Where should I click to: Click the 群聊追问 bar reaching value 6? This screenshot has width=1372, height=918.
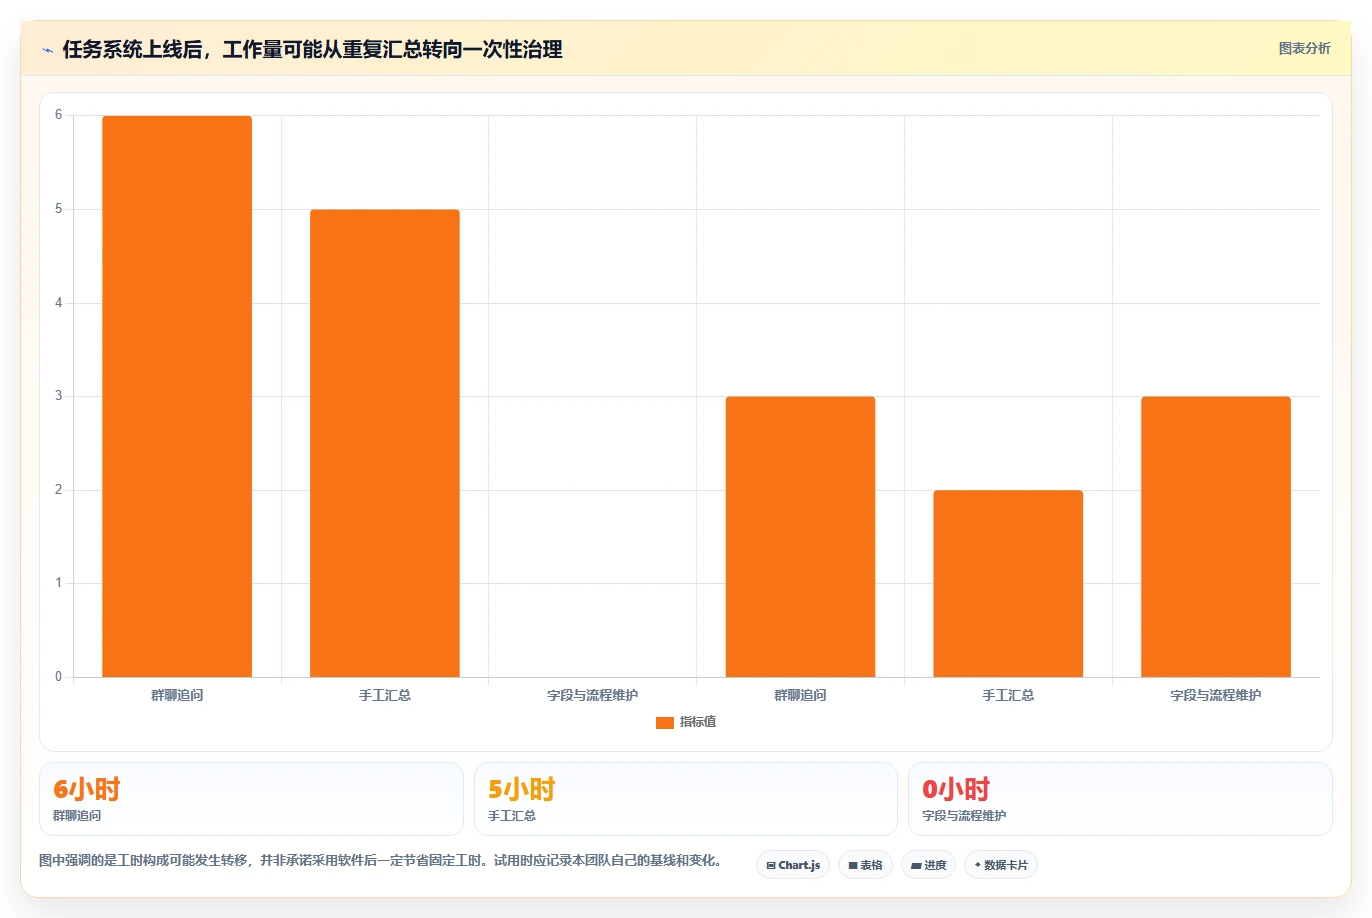177,396
